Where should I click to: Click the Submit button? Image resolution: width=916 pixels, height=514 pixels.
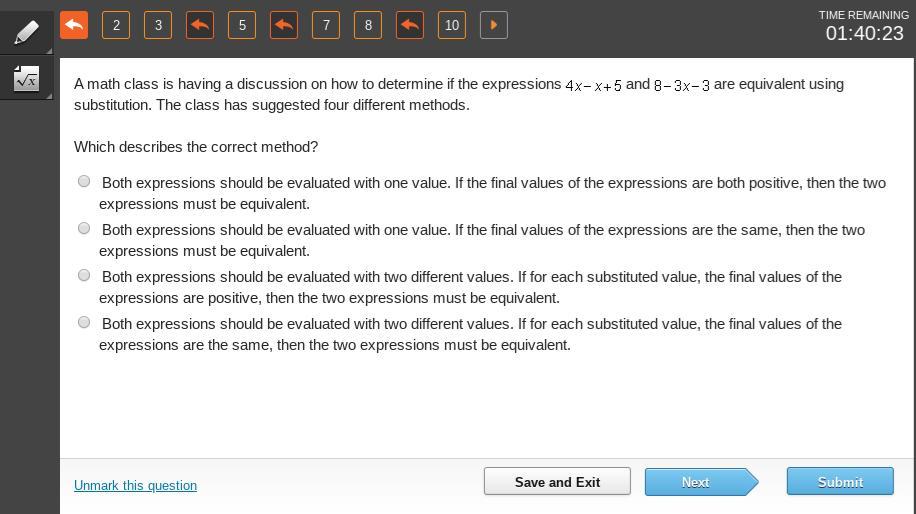(x=839, y=481)
